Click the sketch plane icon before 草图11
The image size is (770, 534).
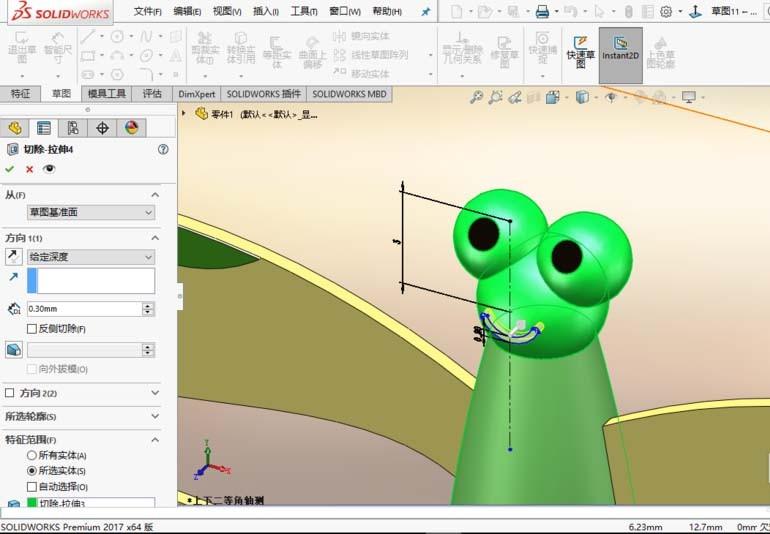(695, 11)
